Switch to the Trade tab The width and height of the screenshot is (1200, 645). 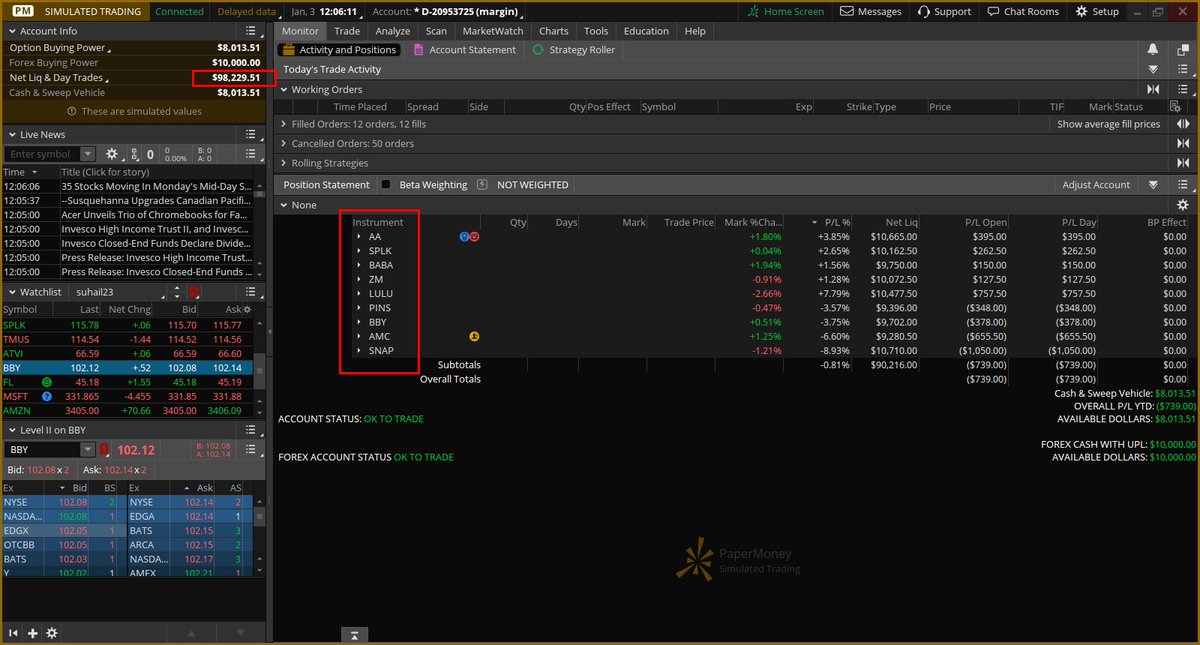point(347,31)
